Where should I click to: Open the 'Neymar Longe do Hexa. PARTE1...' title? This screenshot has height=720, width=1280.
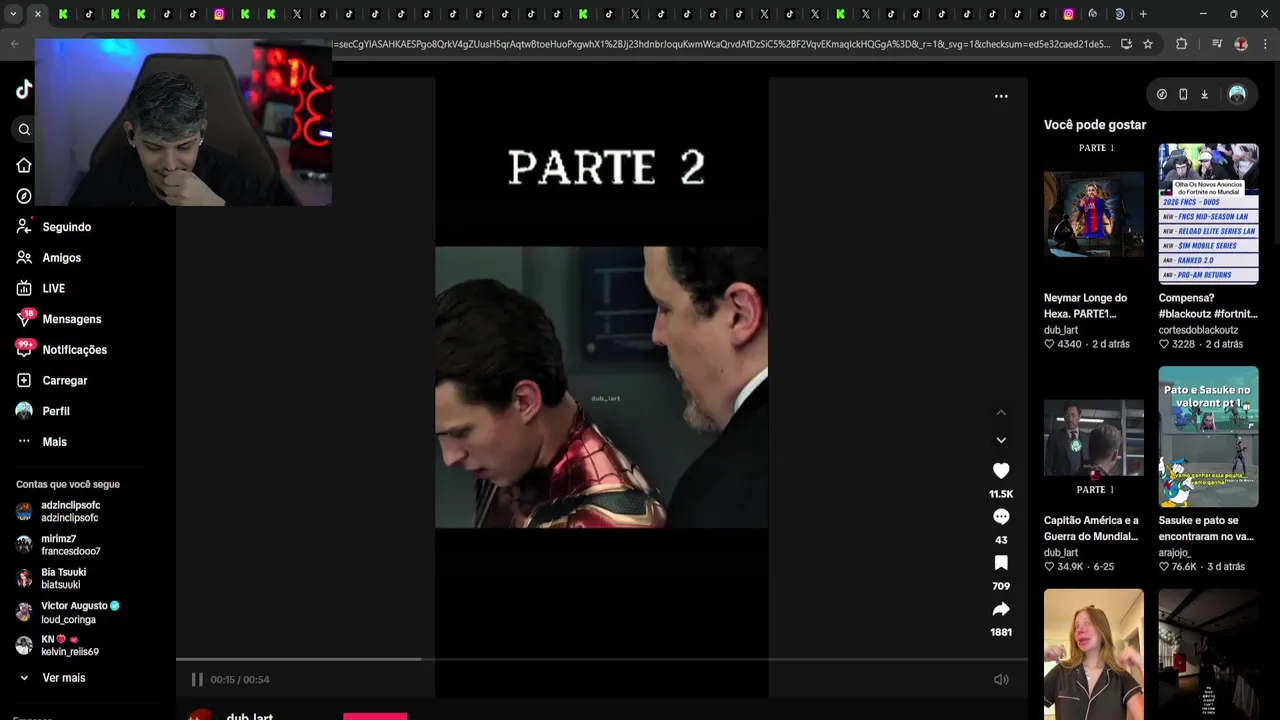tap(1086, 306)
